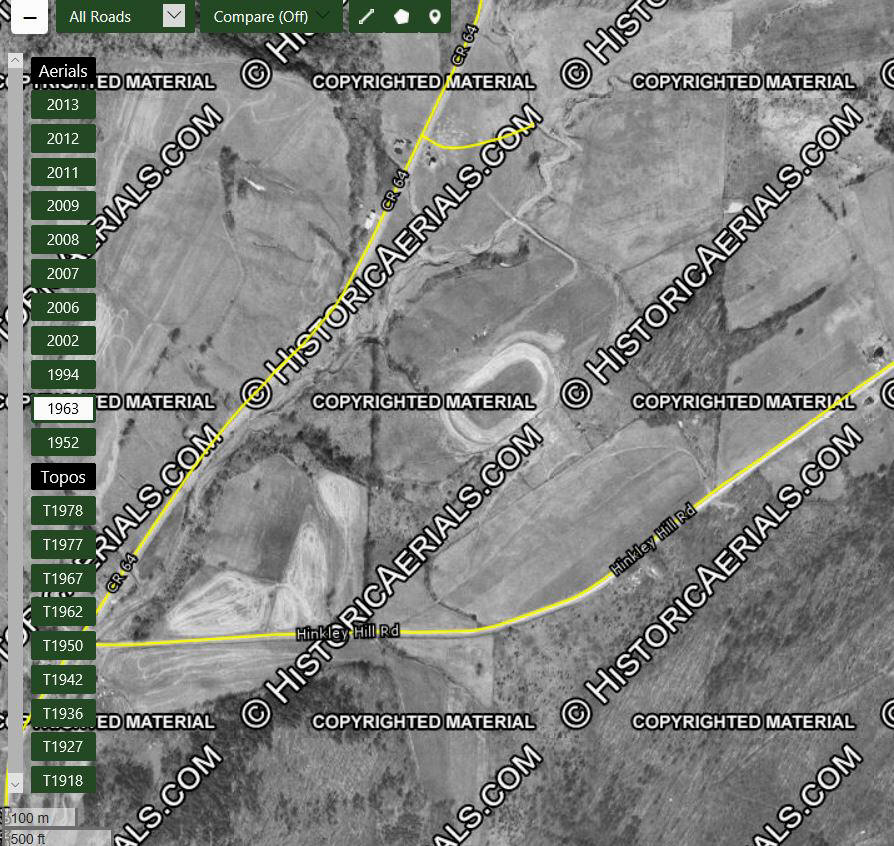Click the zoom out minus button
The width and height of the screenshot is (894, 846).
pos(29,17)
